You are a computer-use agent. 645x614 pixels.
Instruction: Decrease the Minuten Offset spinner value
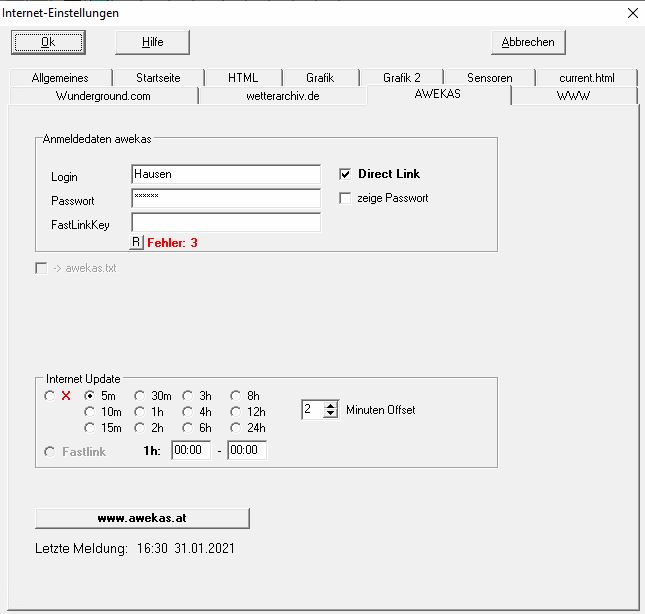(331, 414)
